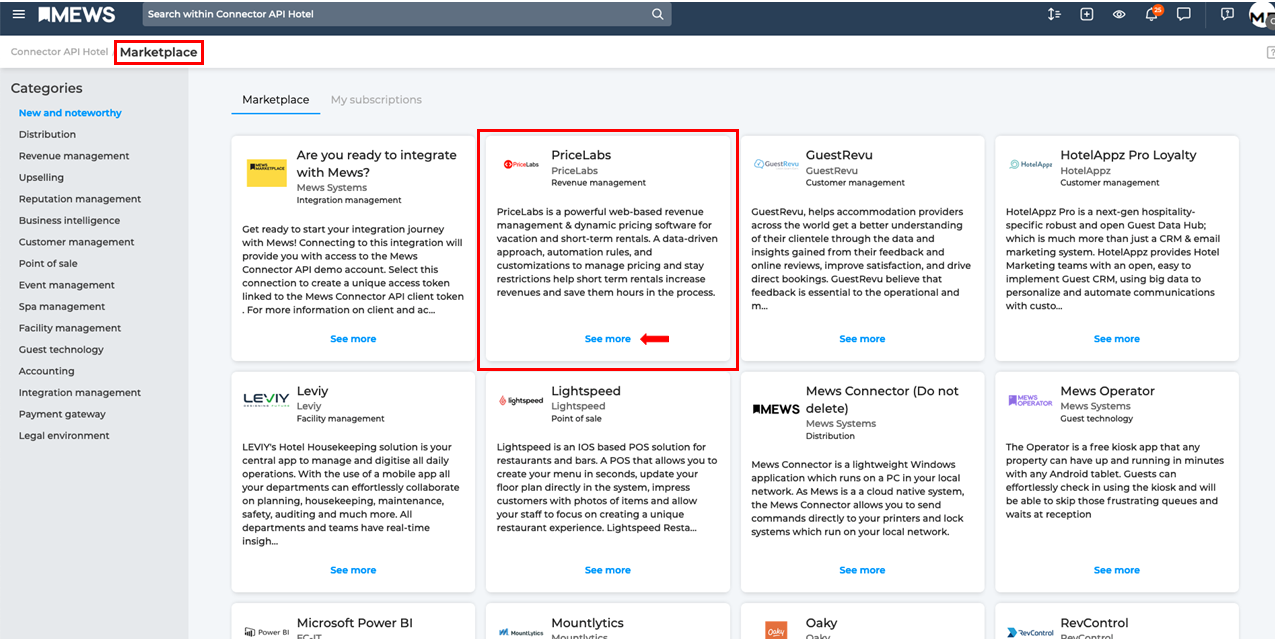
Task: Click the plus-in-square add icon
Action: pos(1087,14)
